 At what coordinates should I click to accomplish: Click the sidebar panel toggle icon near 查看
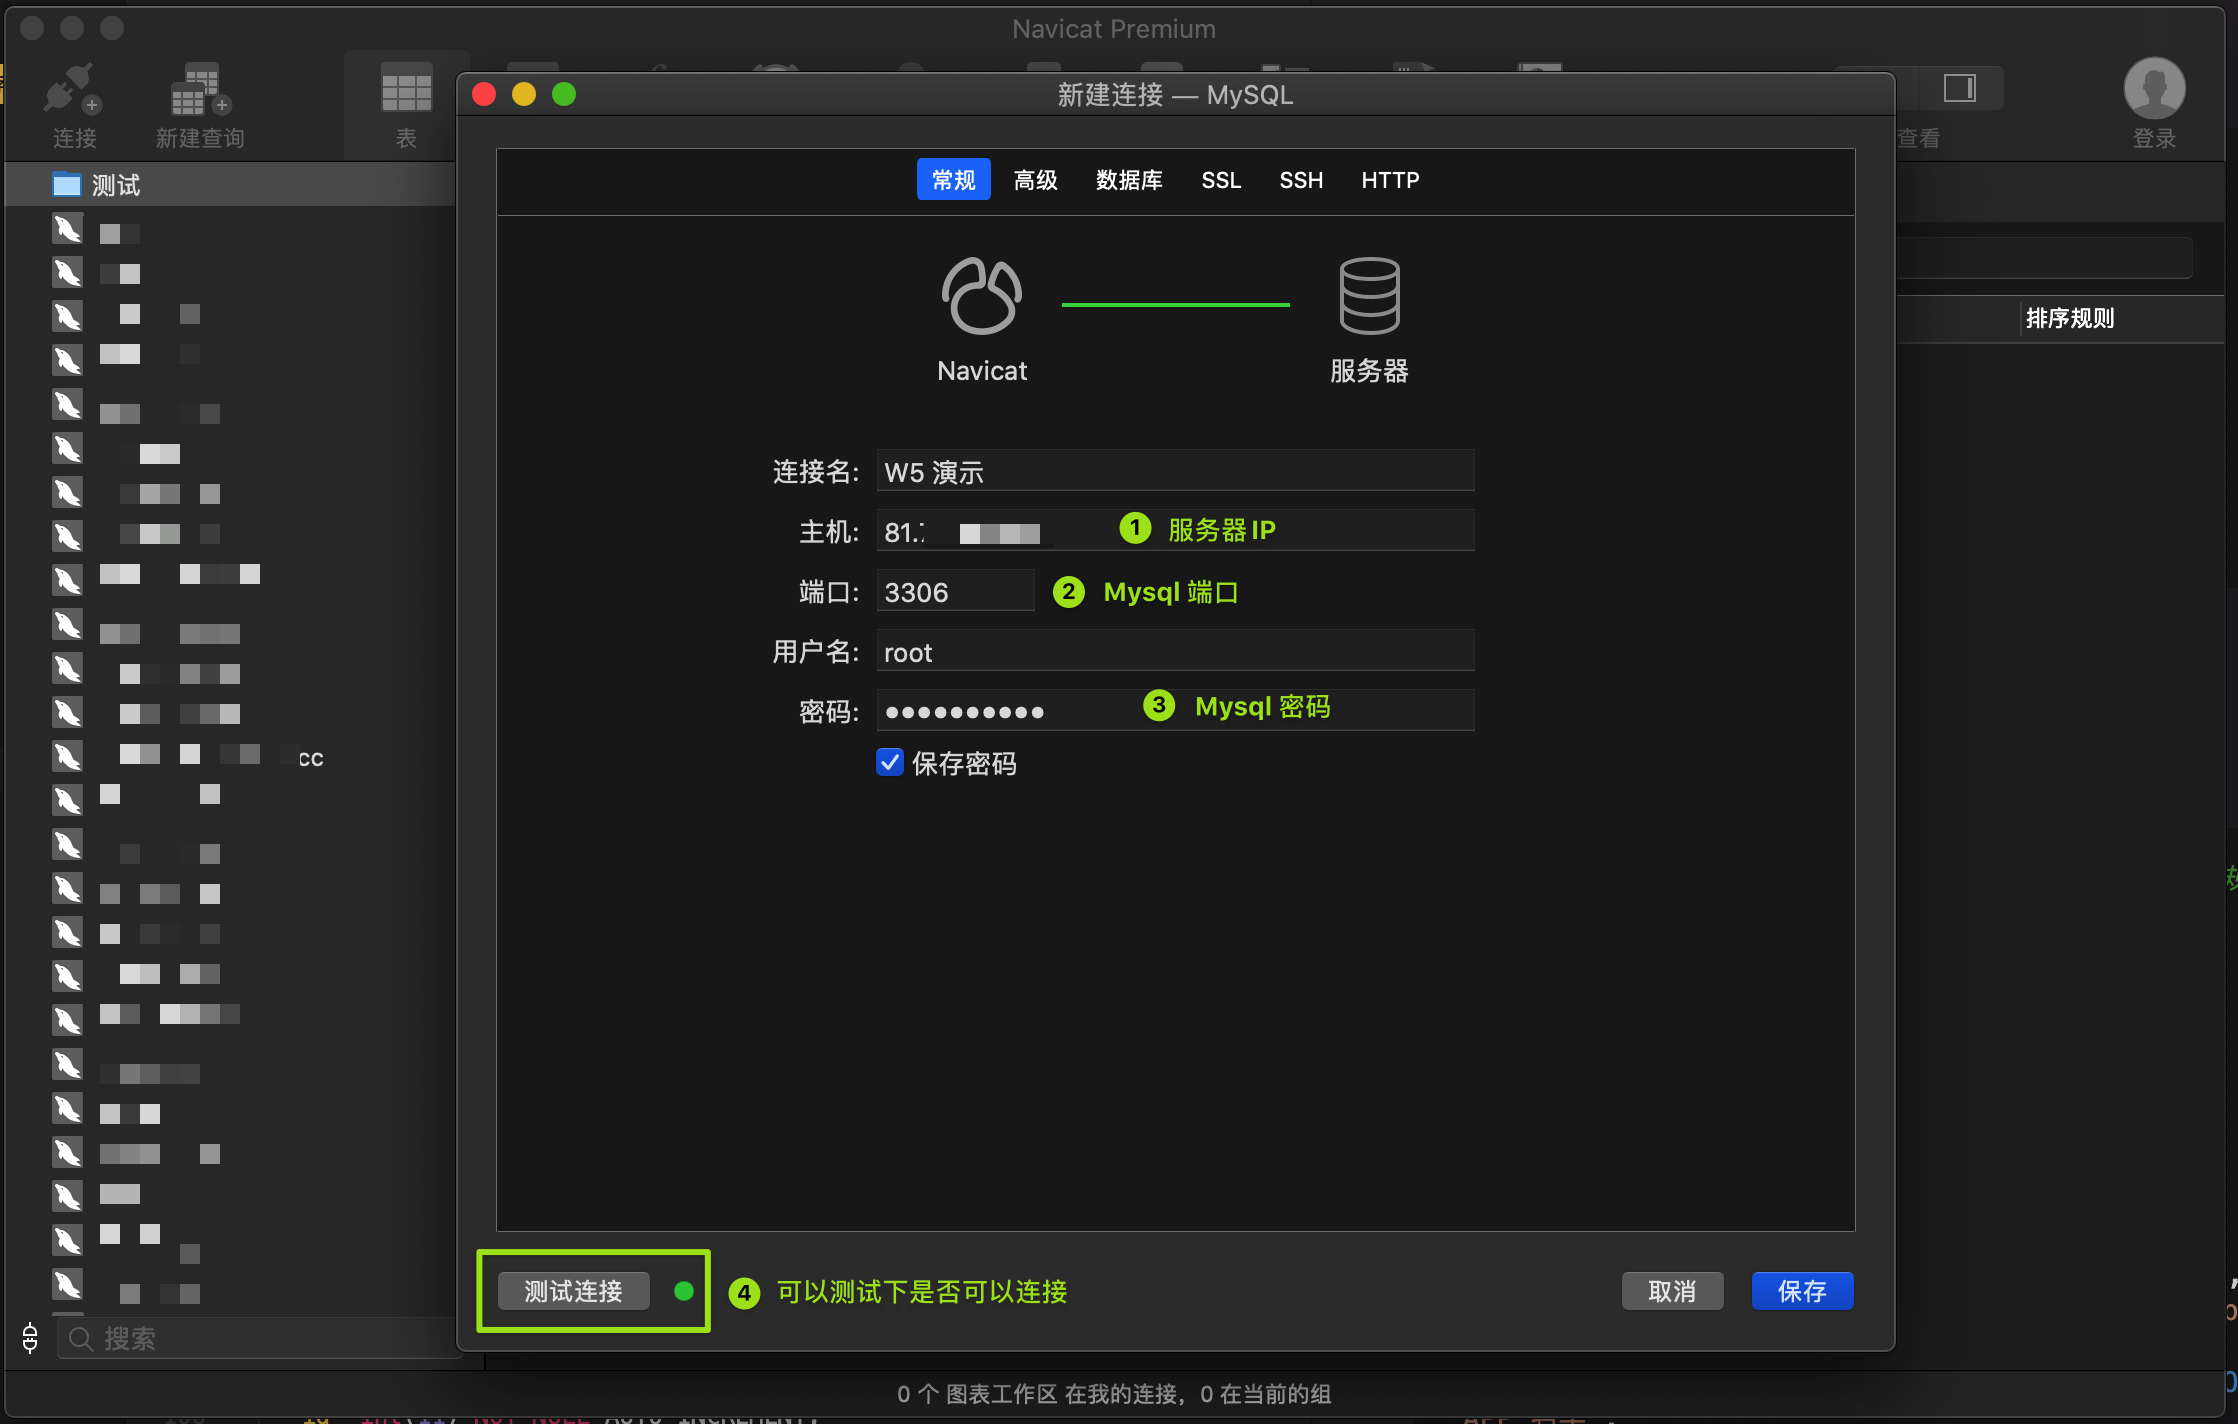click(x=1959, y=88)
